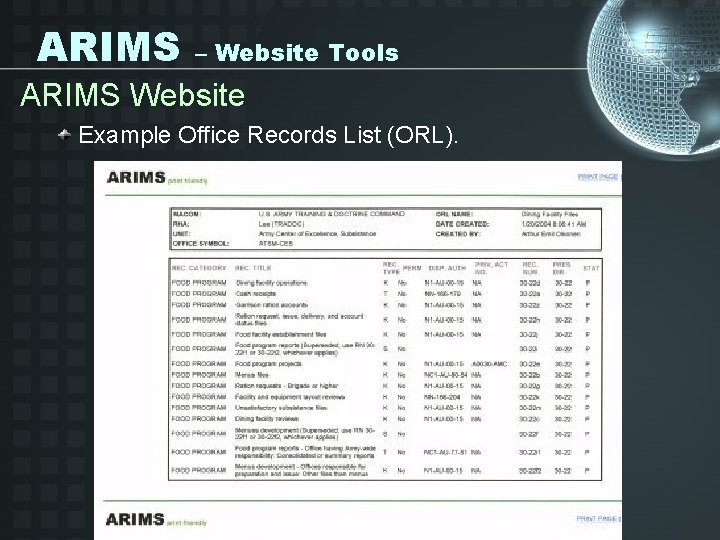This screenshot has width=720, height=540.
Task: Click the bottom PRINT PAGE link
Action: pyautogui.click(x=597, y=519)
